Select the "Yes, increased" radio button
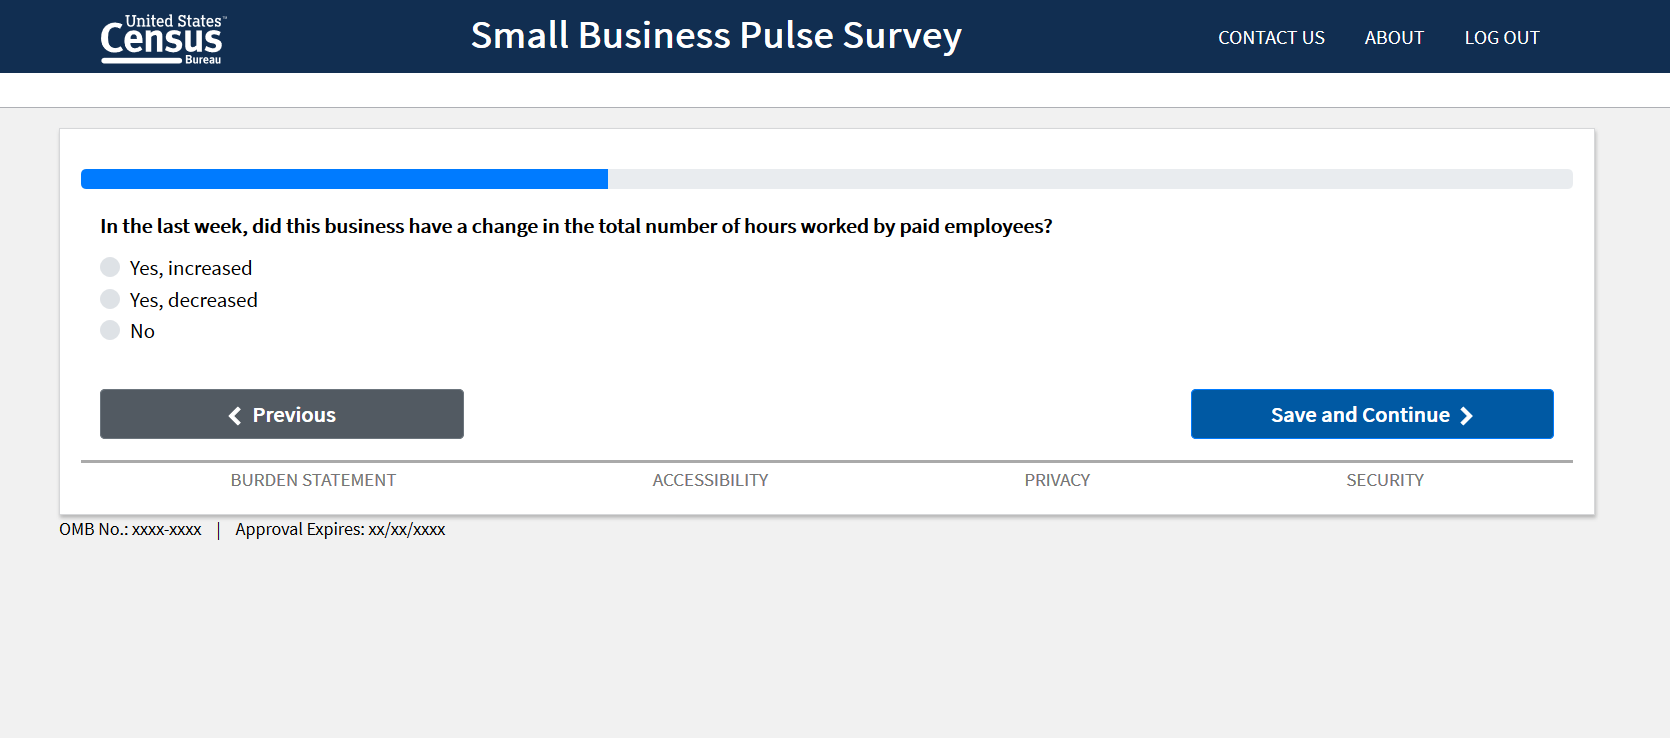The width and height of the screenshot is (1670, 738). tap(110, 267)
